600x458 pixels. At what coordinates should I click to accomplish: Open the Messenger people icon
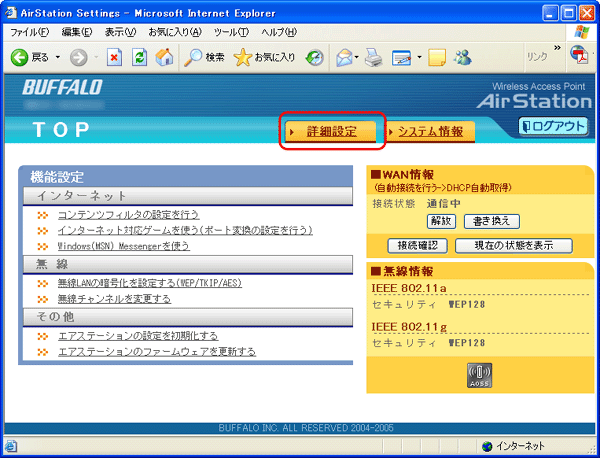pyautogui.click(x=463, y=57)
